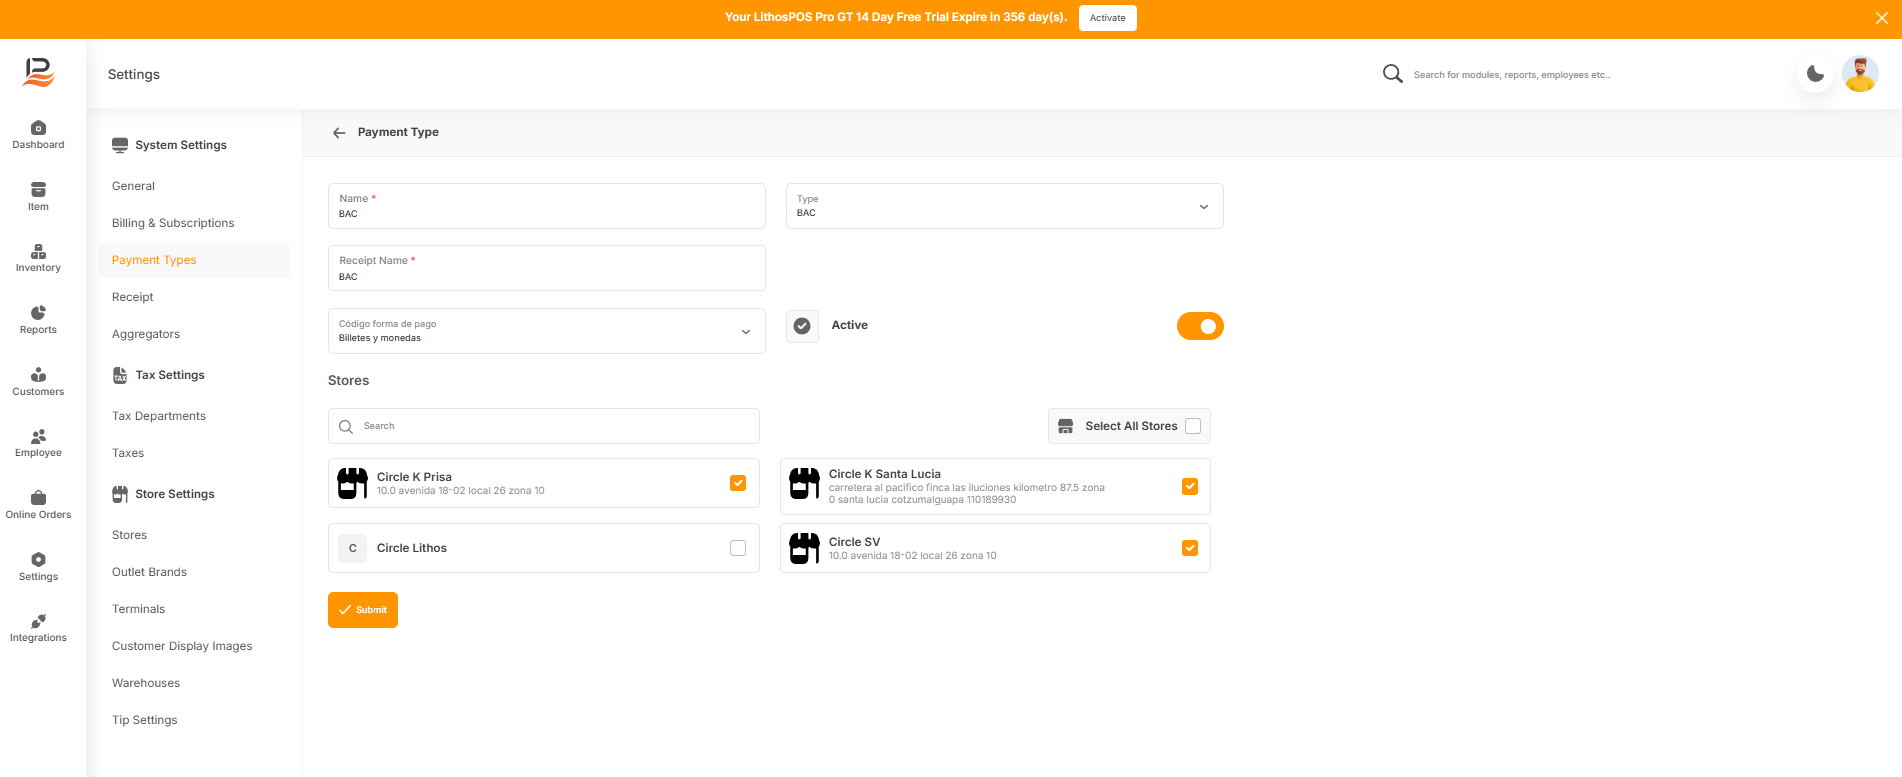Viewport: 1902px width, 777px height.
Task: Open Billing & Subscriptions settings
Action: [173, 223]
